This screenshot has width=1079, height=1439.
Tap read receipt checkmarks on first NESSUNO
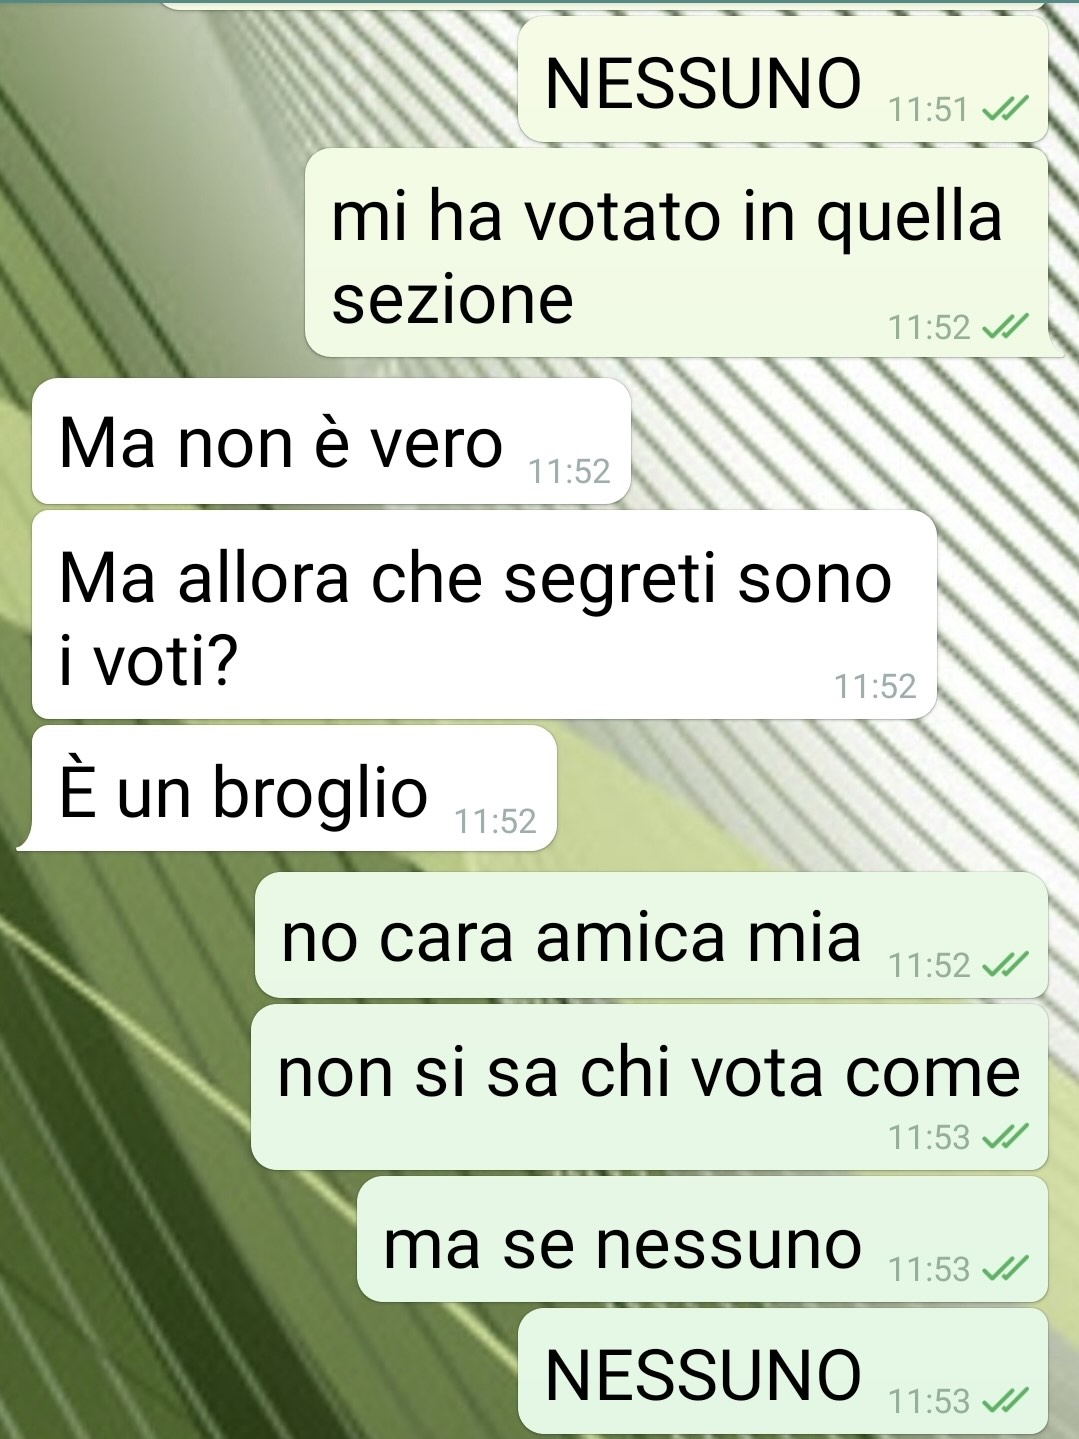pyautogui.click(x=1004, y=109)
